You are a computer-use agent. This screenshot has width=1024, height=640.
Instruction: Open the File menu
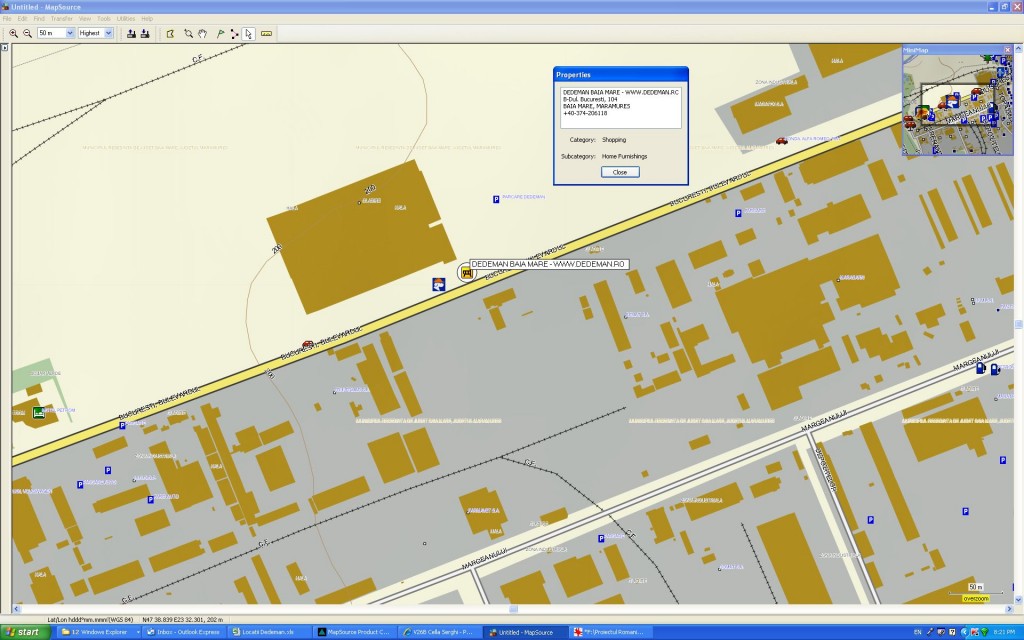click(7, 19)
